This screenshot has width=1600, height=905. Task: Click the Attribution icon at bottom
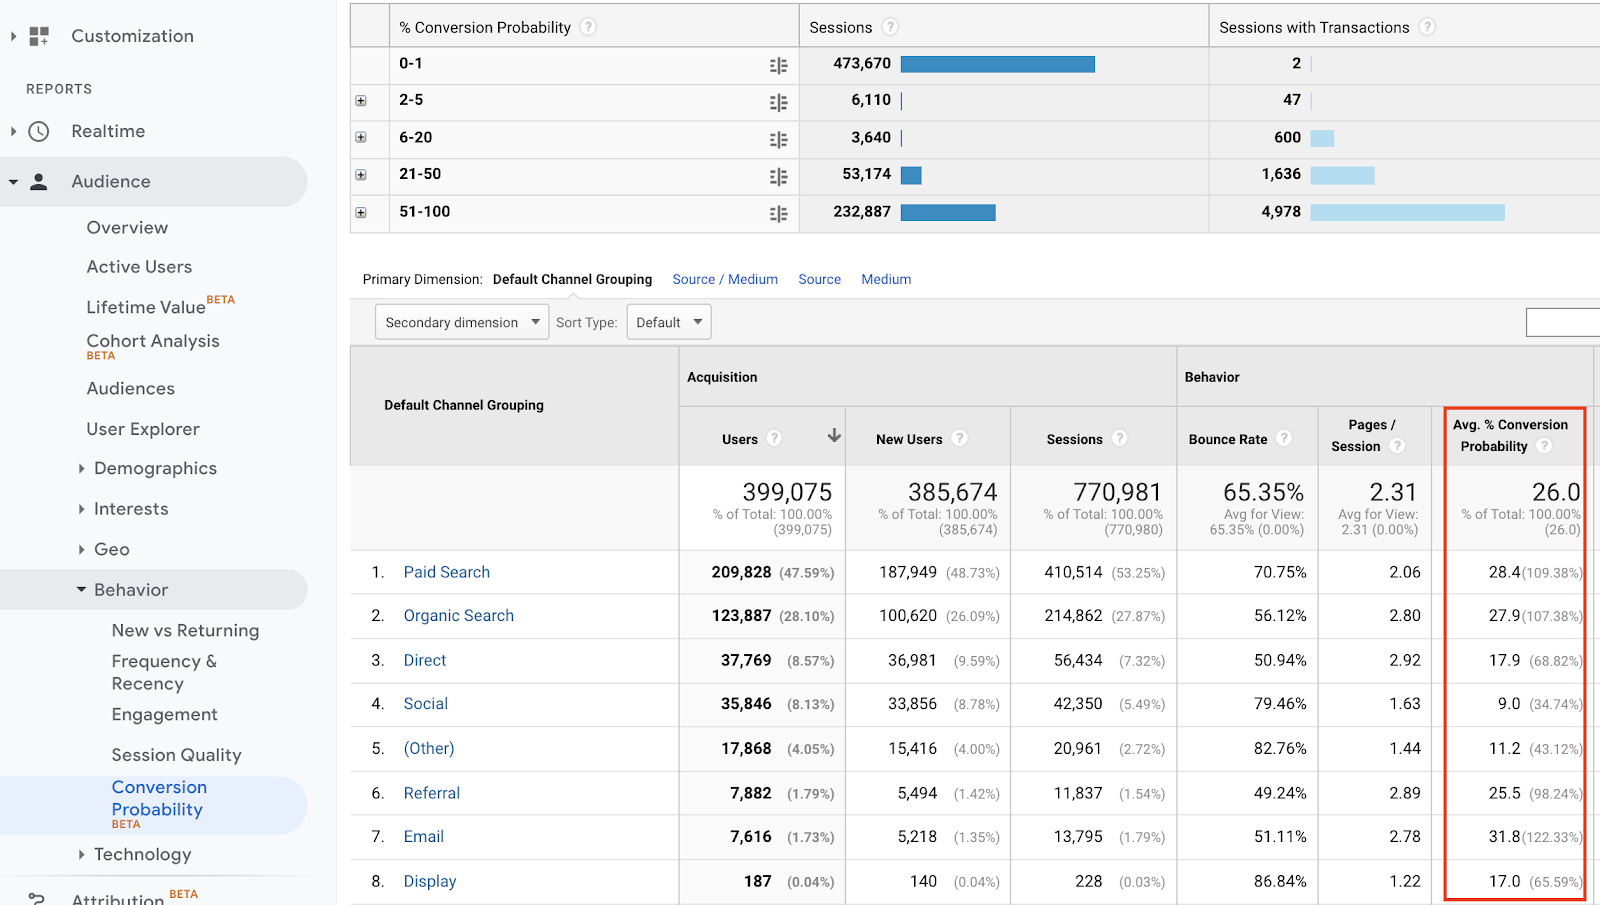pyautogui.click(x=37, y=897)
